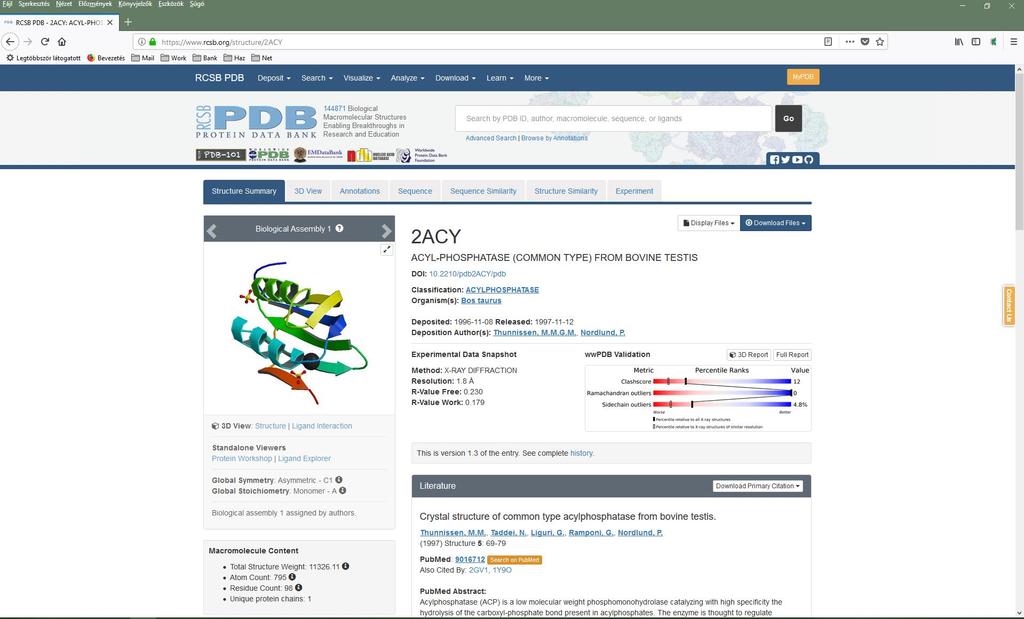Open the Library icon in Firefox toolbar
This screenshot has width=1024, height=619.
[x=959, y=42]
